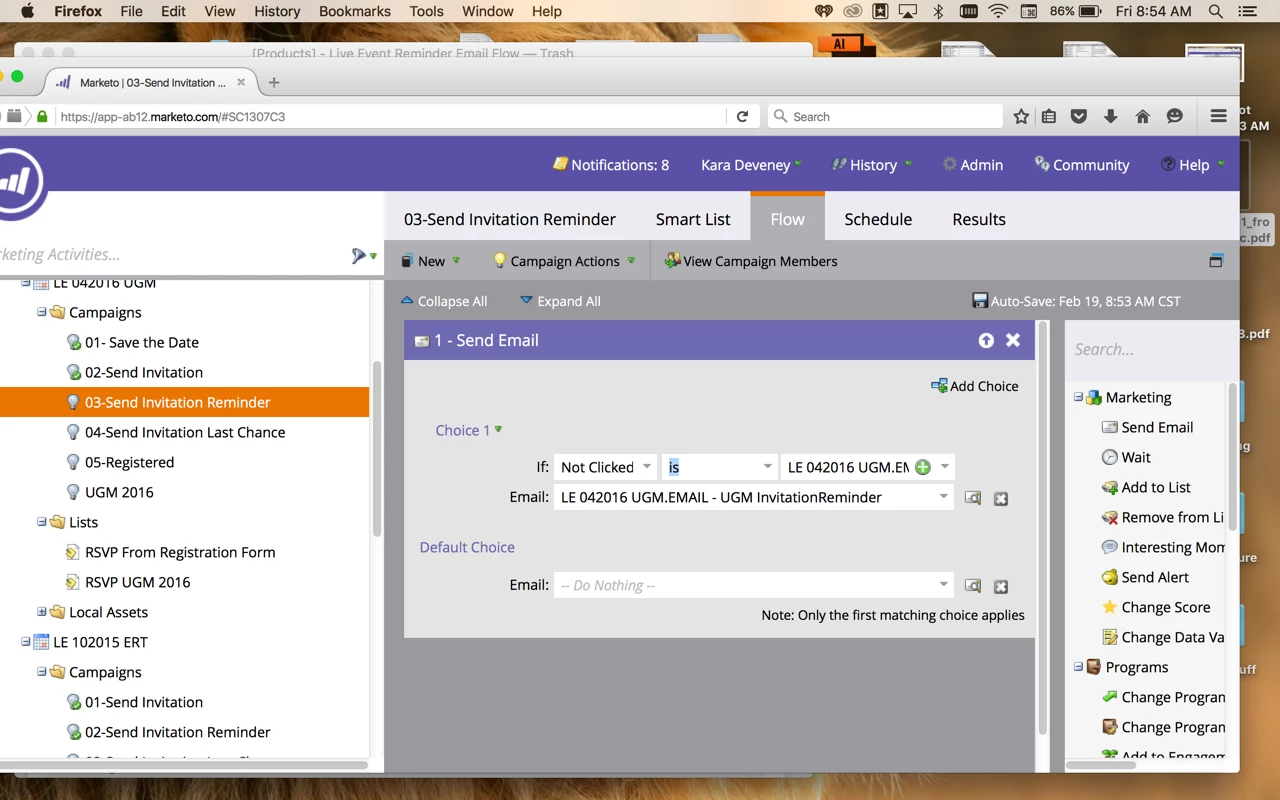Open LE 042016 UGM.EM value dropdown

pos(944,467)
